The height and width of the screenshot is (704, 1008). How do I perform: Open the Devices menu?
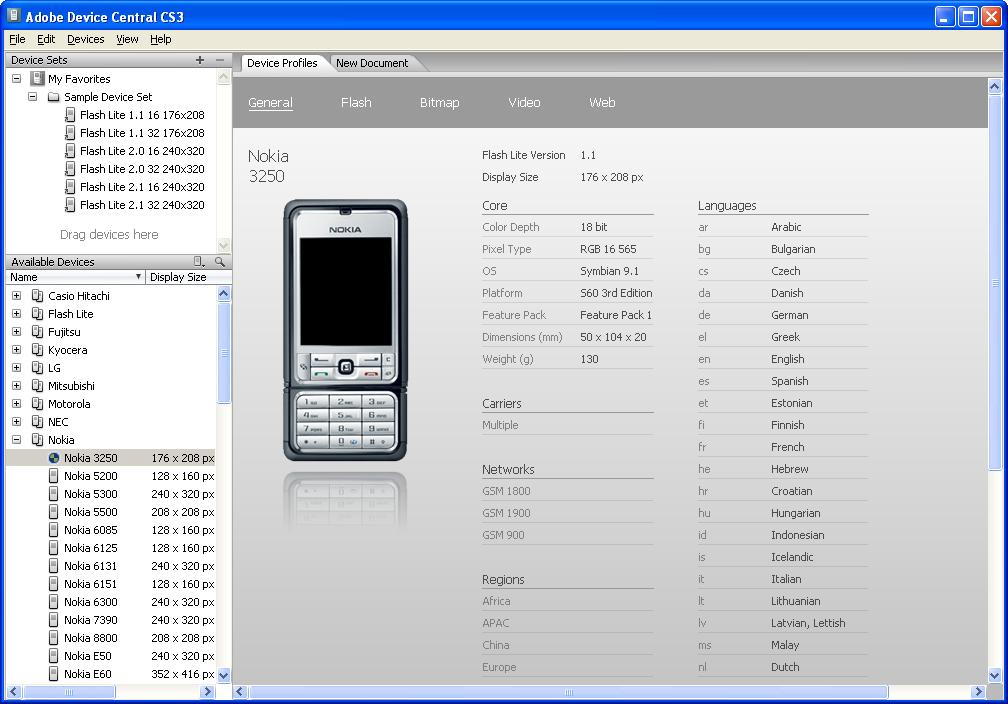click(x=86, y=39)
